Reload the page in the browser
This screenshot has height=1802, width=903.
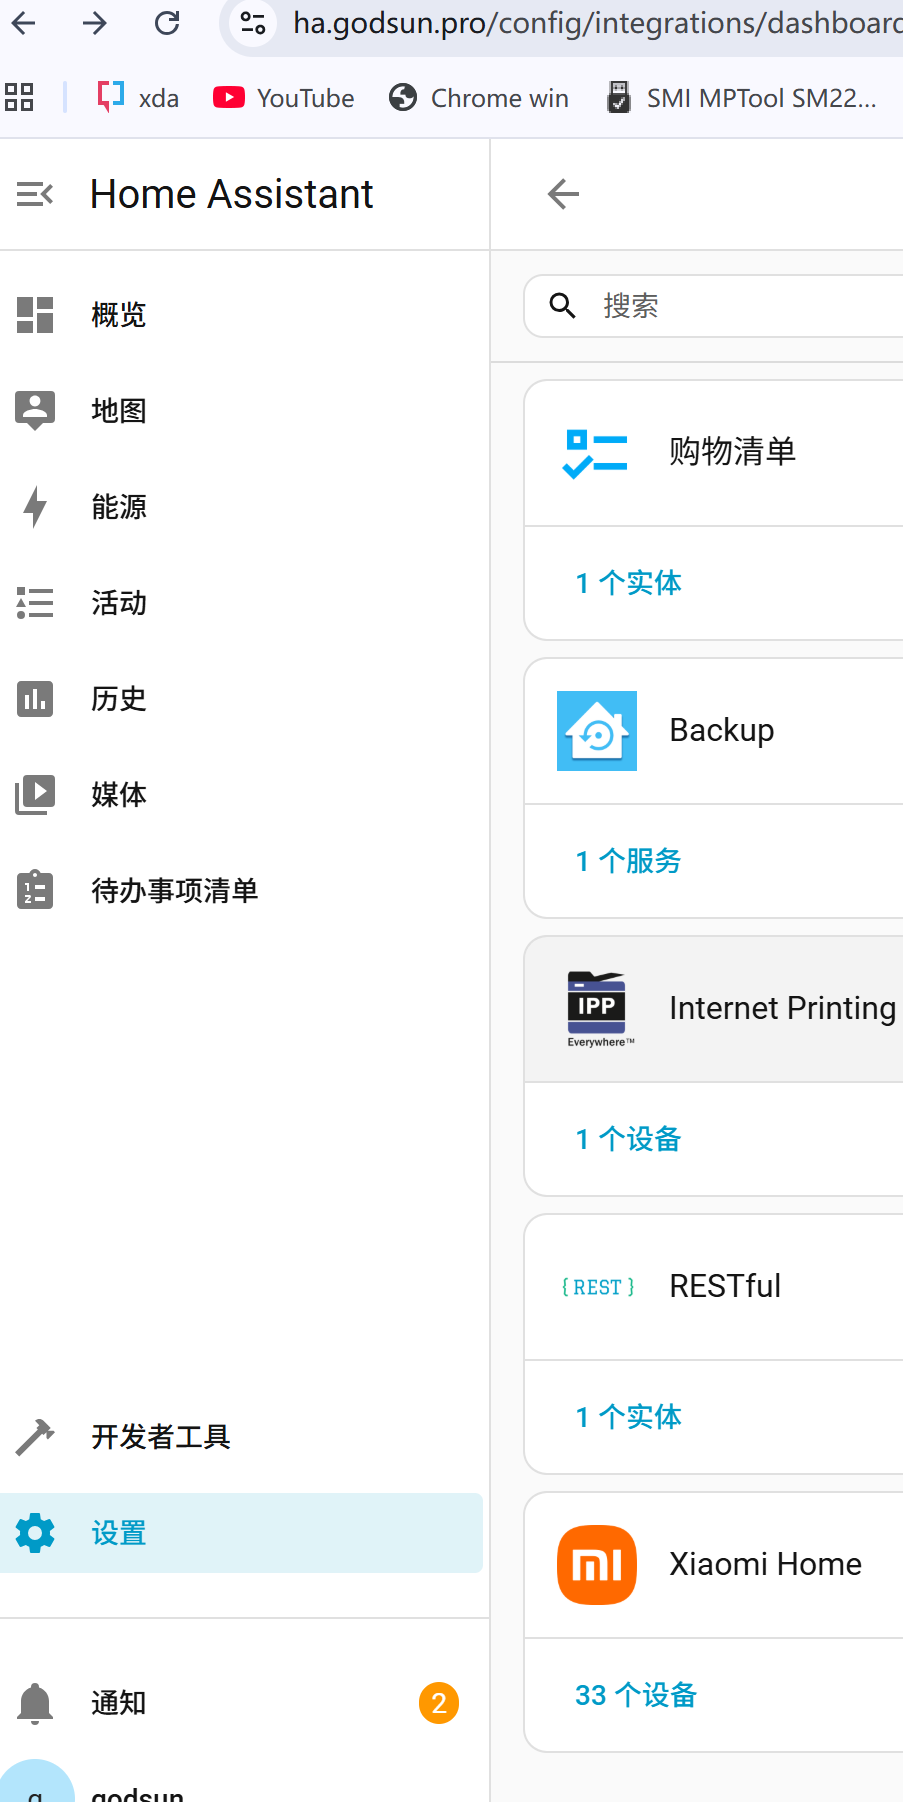[x=167, y=23]
